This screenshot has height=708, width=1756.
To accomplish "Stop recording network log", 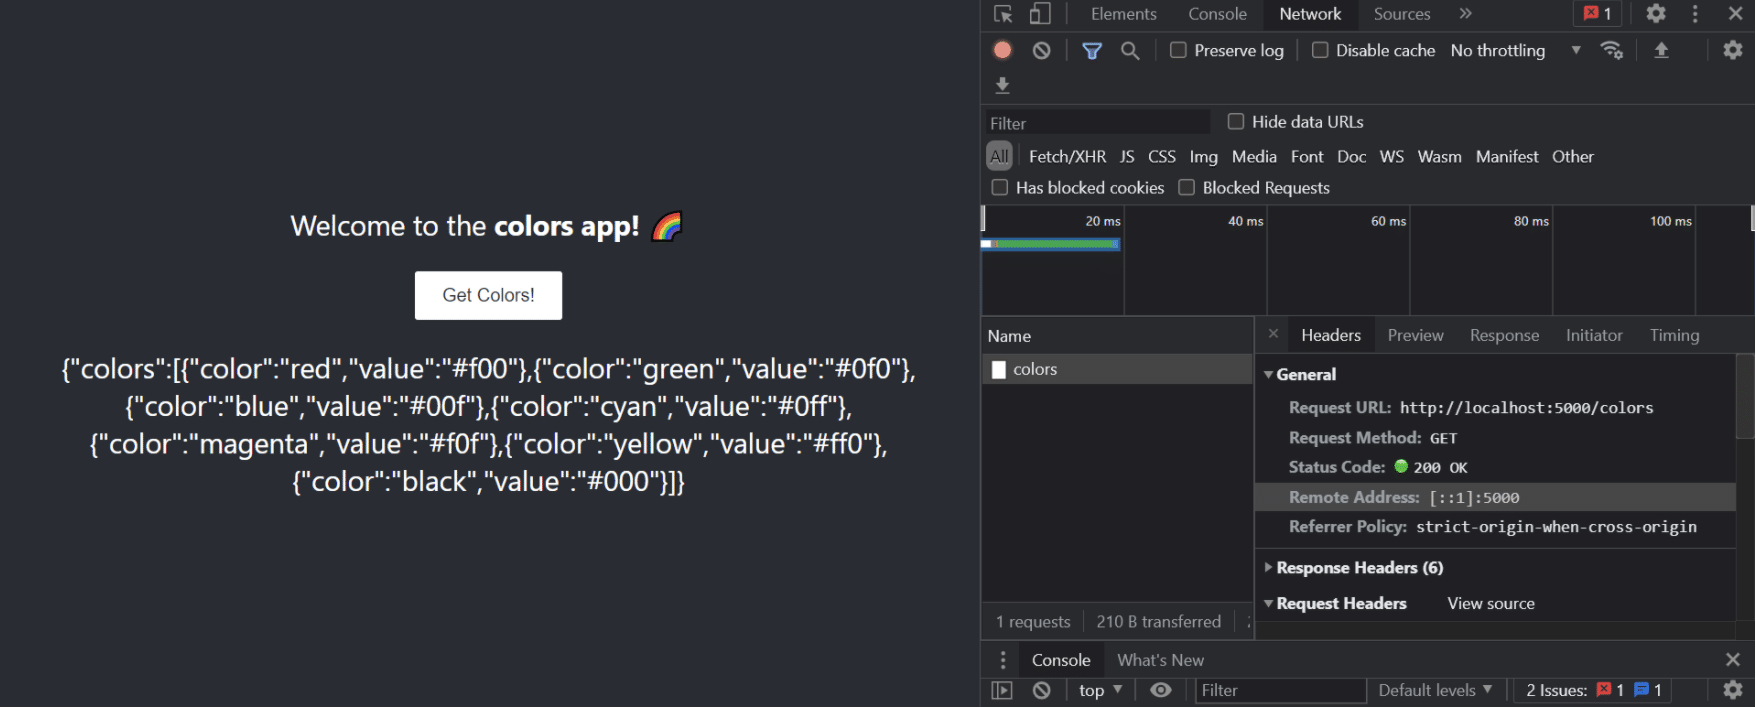I will [x=1002, y=50].
